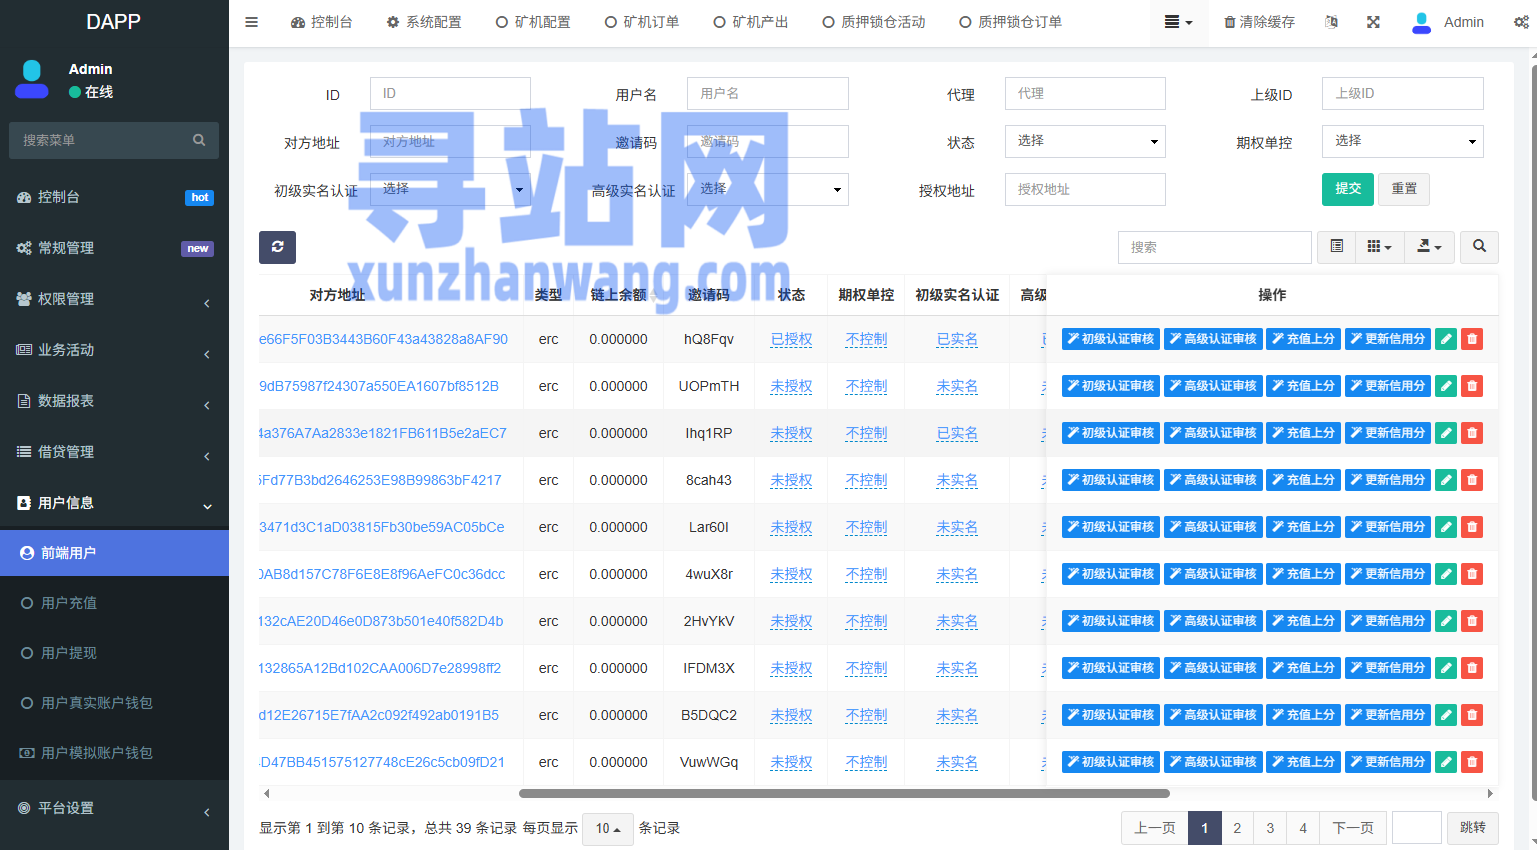Click the red delete icon for hQ8Fqv row
Viewport: 1537px width, 850px height.
[x=1471, y=339]
